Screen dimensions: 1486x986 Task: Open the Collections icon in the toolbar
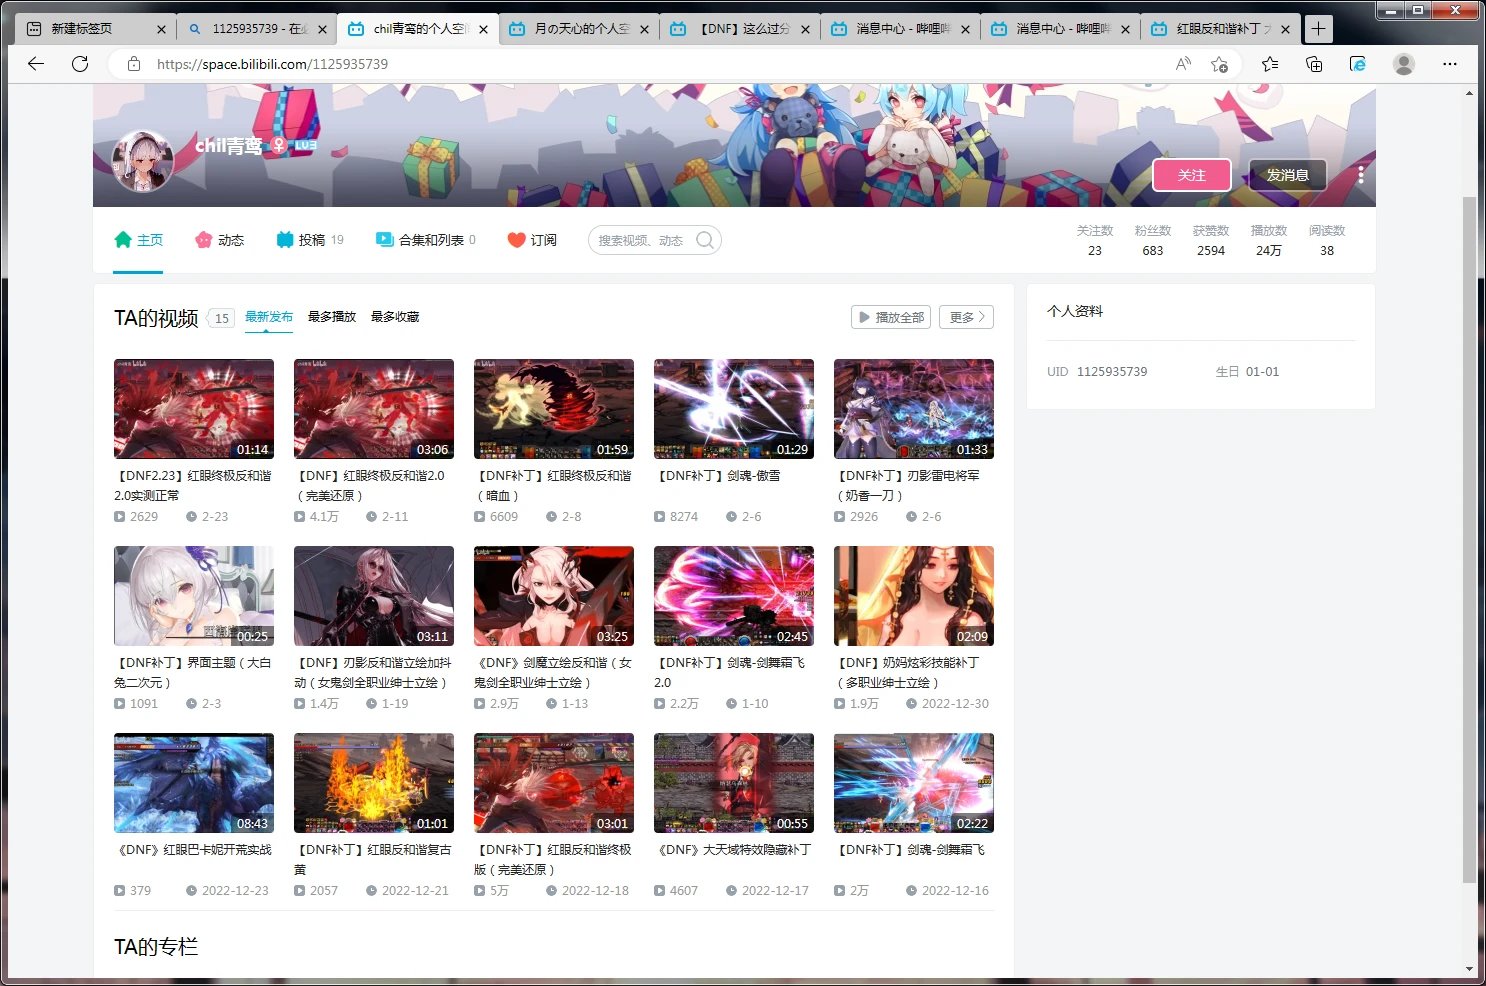click(1314, 64)
